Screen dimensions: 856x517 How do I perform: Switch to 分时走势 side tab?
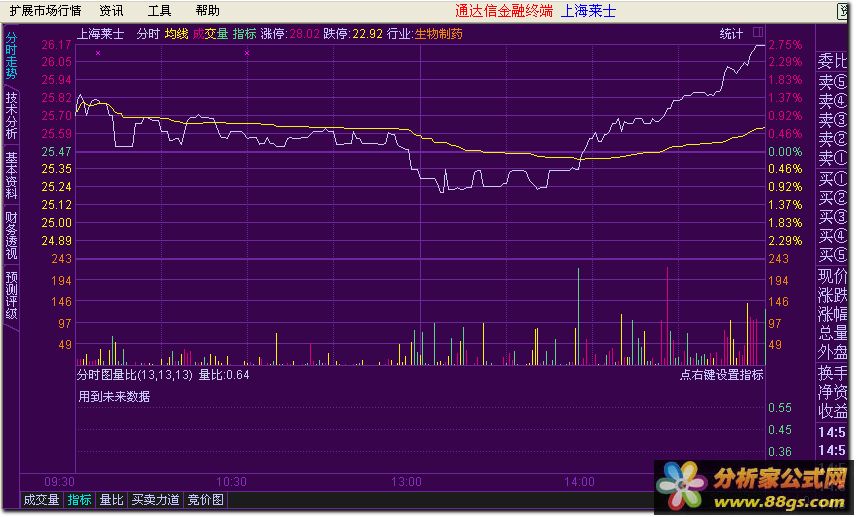11,55
